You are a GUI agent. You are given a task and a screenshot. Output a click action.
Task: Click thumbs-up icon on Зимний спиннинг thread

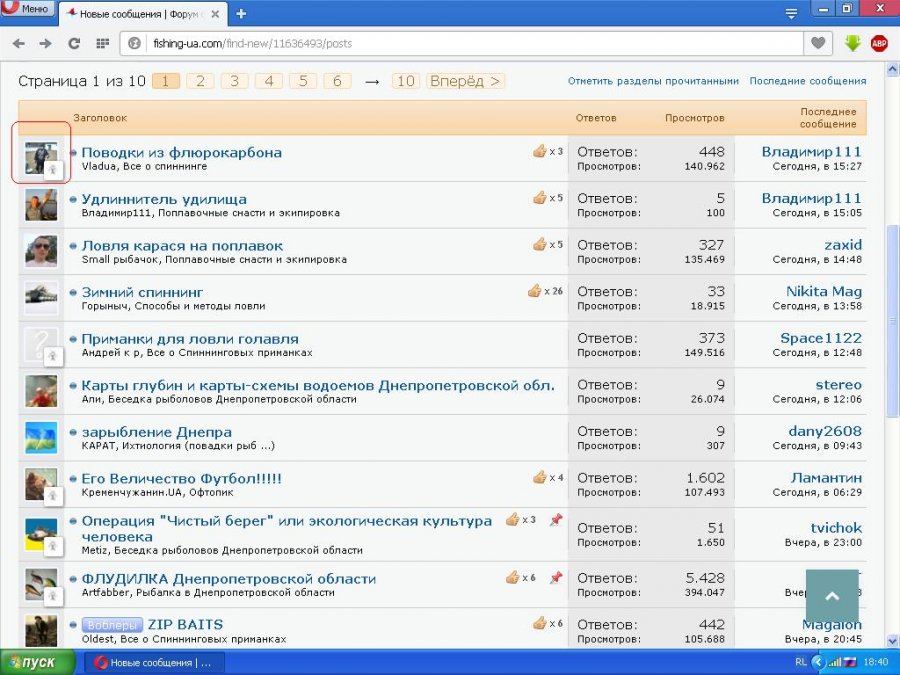pyautogui.click(x=535, y=291)
